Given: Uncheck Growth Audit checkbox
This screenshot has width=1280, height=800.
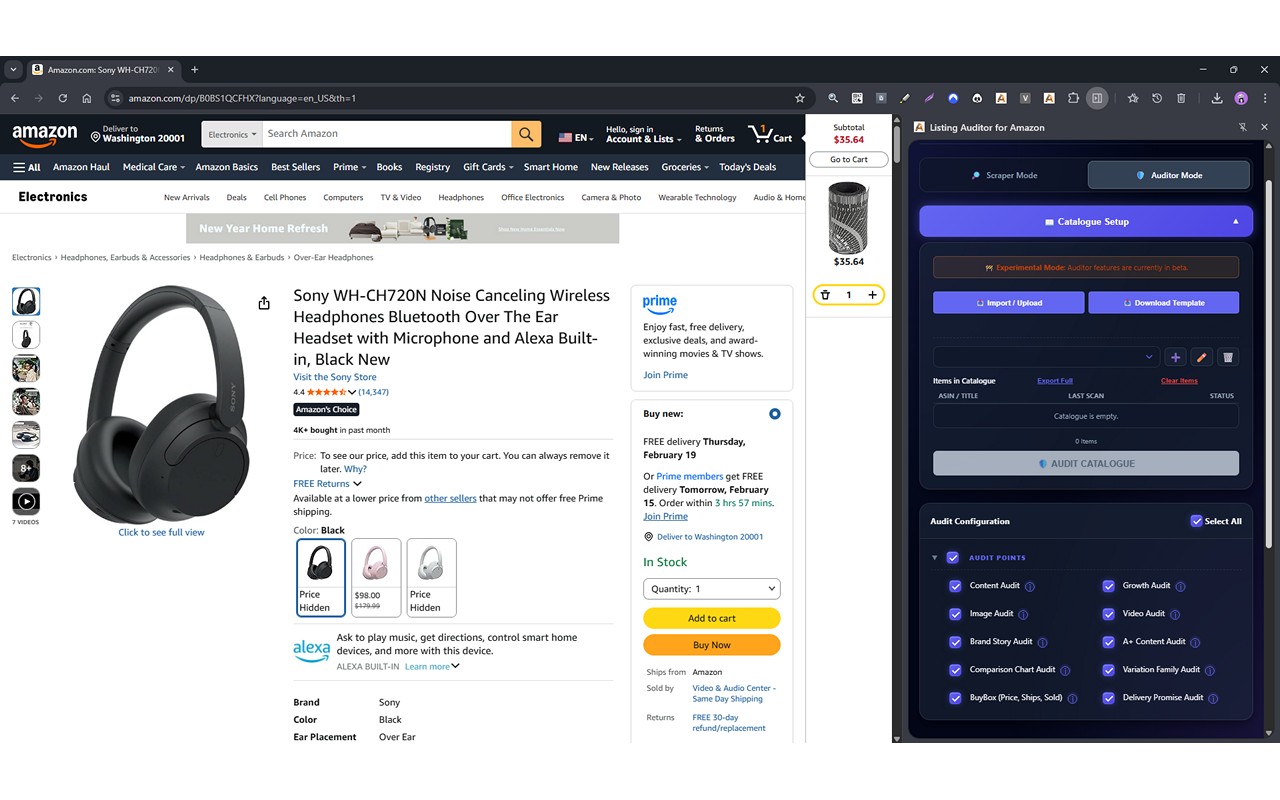Looking at the screenshot, I should (x=1108, y=586).
